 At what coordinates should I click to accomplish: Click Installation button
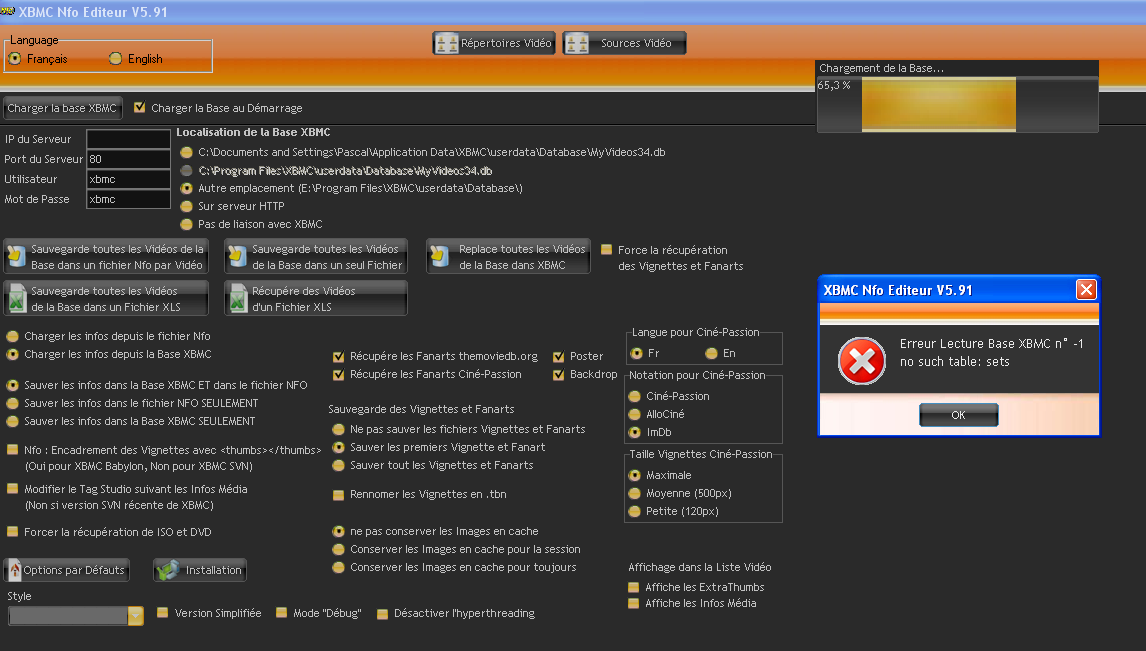point(200,570)
